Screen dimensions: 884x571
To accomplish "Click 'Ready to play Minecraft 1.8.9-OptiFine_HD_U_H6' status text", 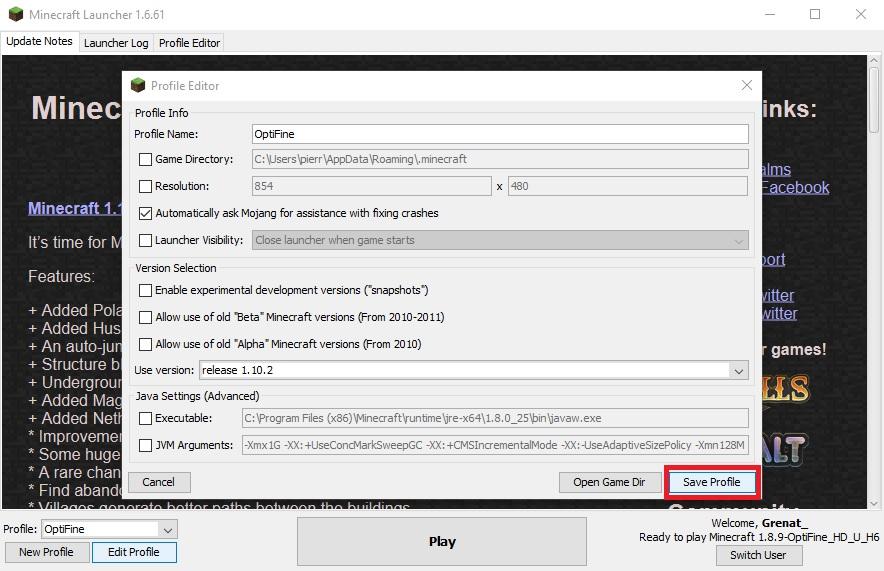I will (759, 537).
